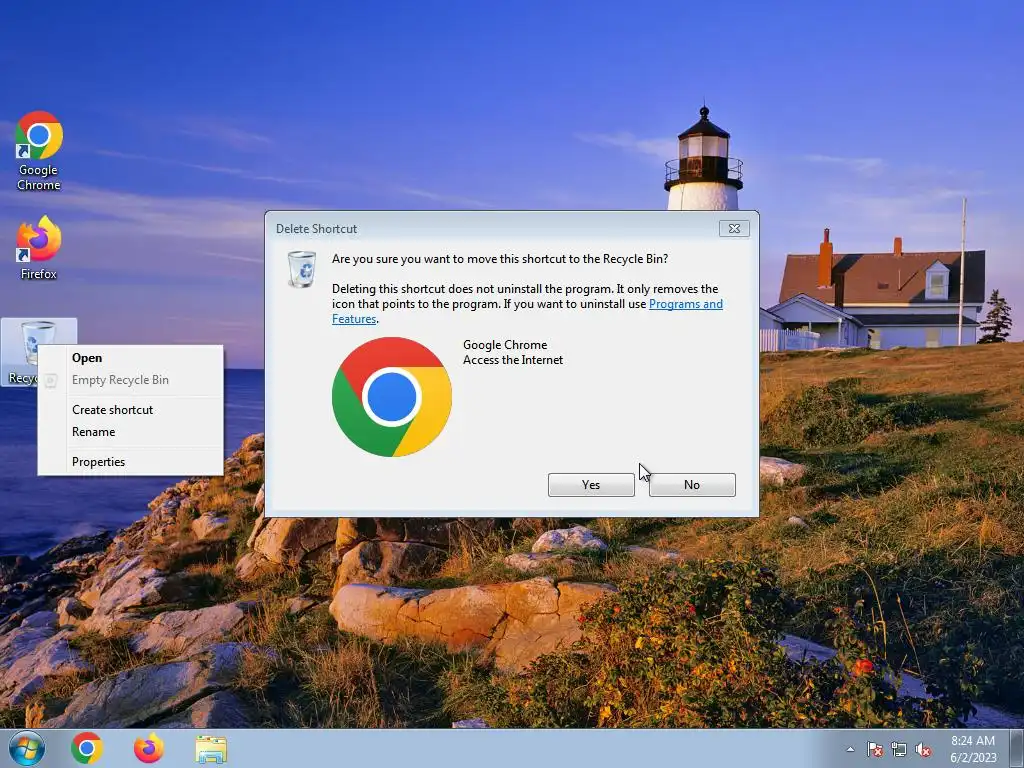This screenshot has height=768, width=1024.
Task: Click the large Chrome logo in dialog
Action: tap(392, 397)
